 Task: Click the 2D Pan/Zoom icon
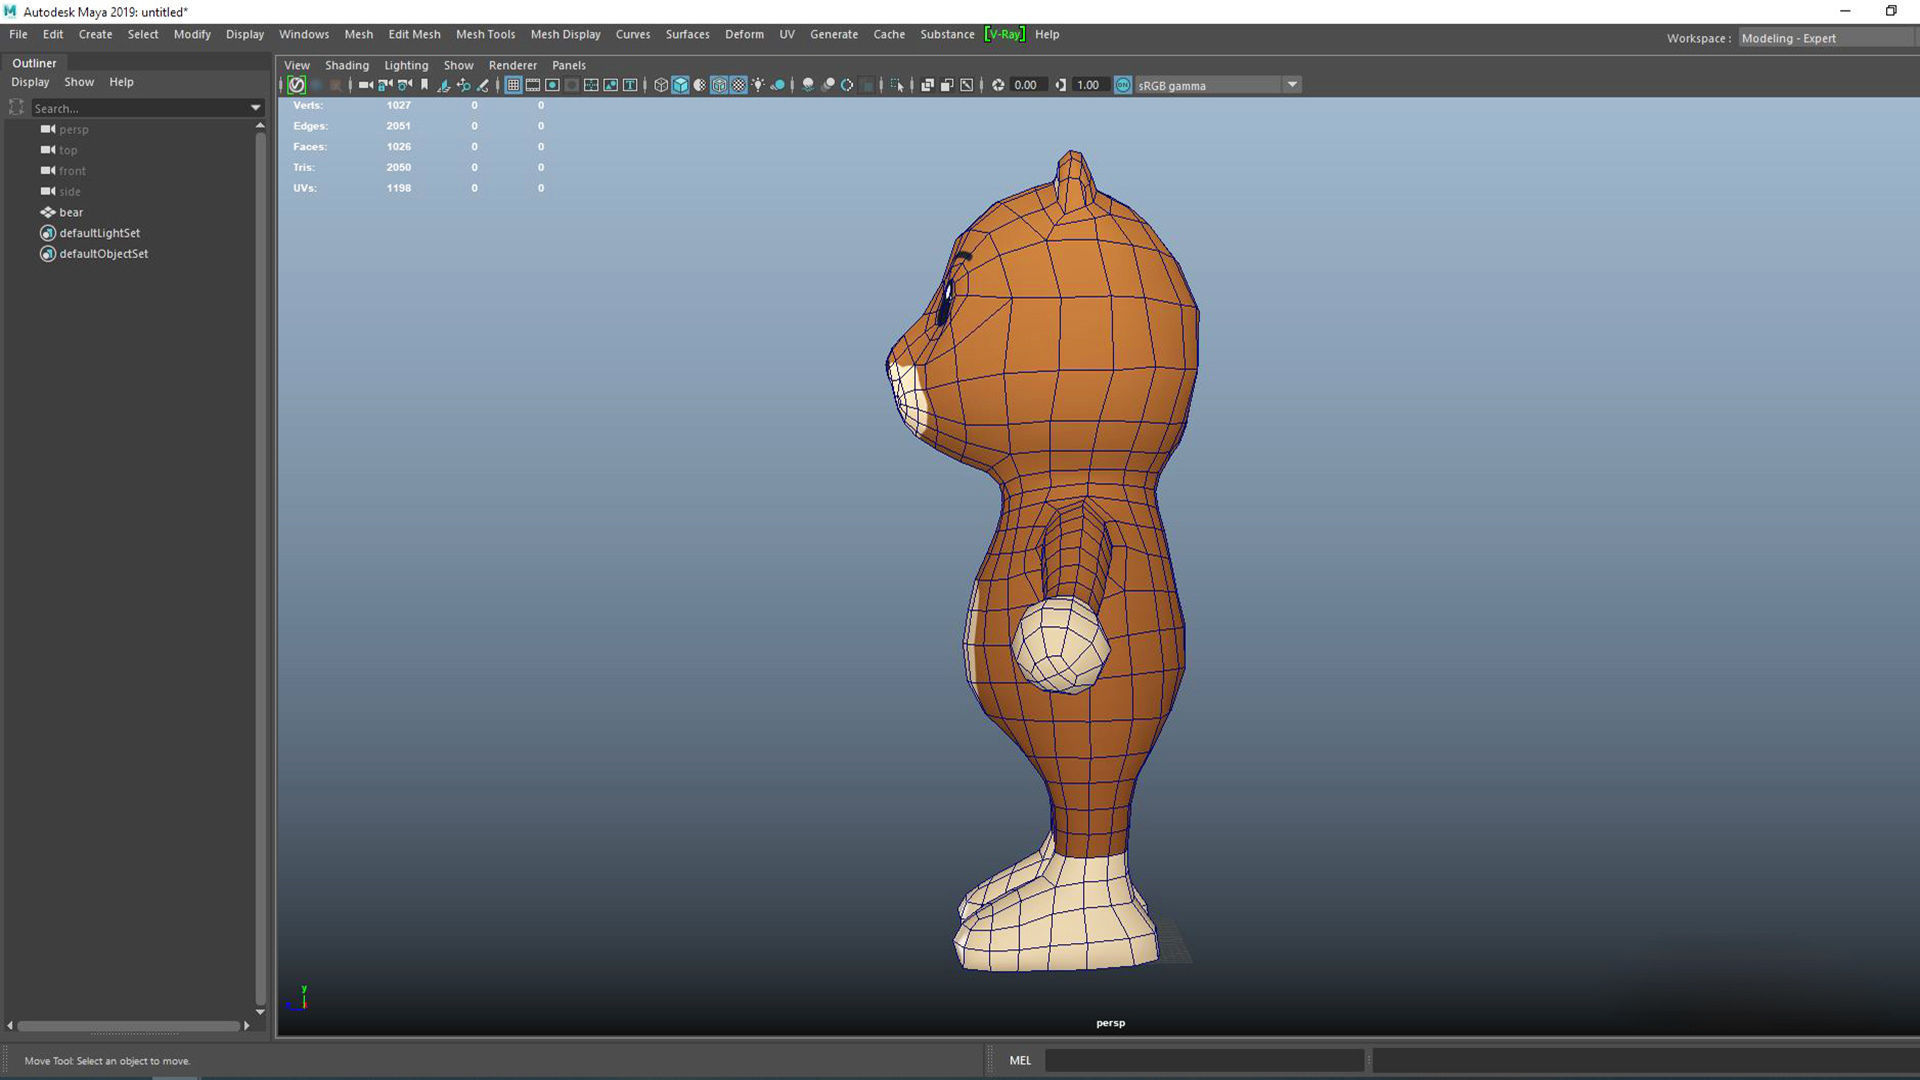pos(463,85)
